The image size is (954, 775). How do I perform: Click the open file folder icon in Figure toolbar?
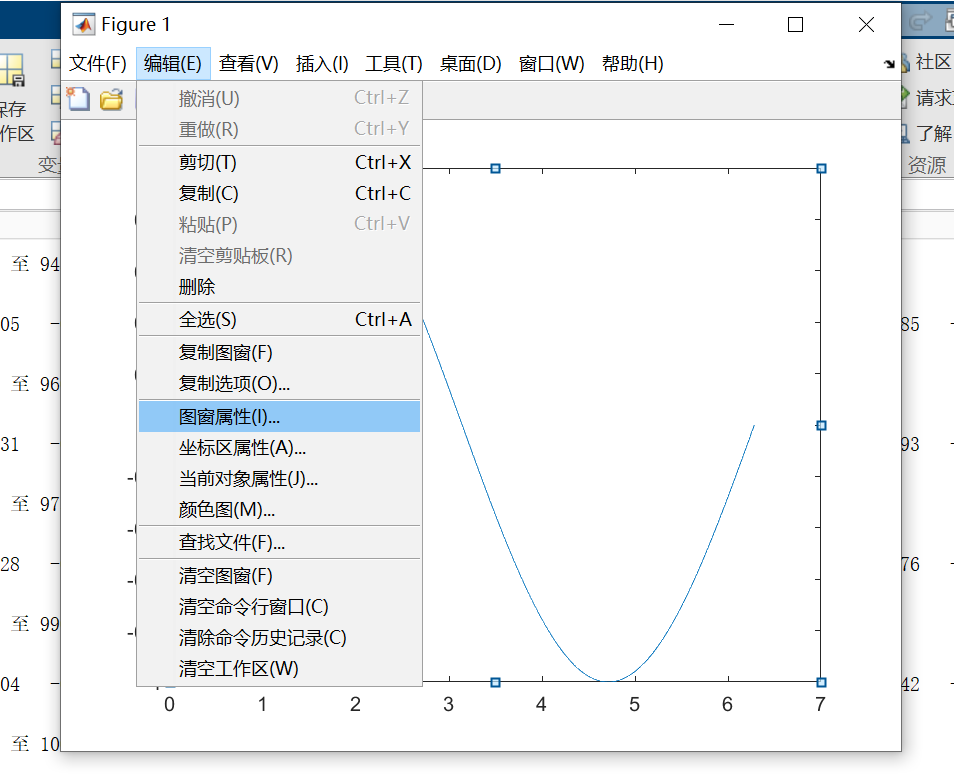(x=110, y=99)
